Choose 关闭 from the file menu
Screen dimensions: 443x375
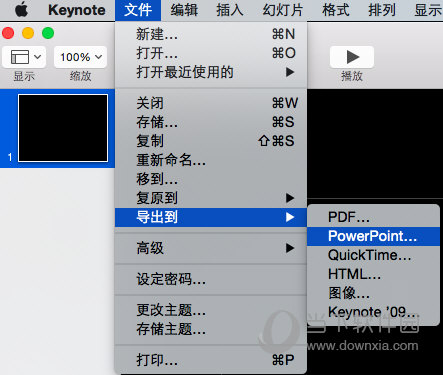pyautogui.click(x=211, y=103)
